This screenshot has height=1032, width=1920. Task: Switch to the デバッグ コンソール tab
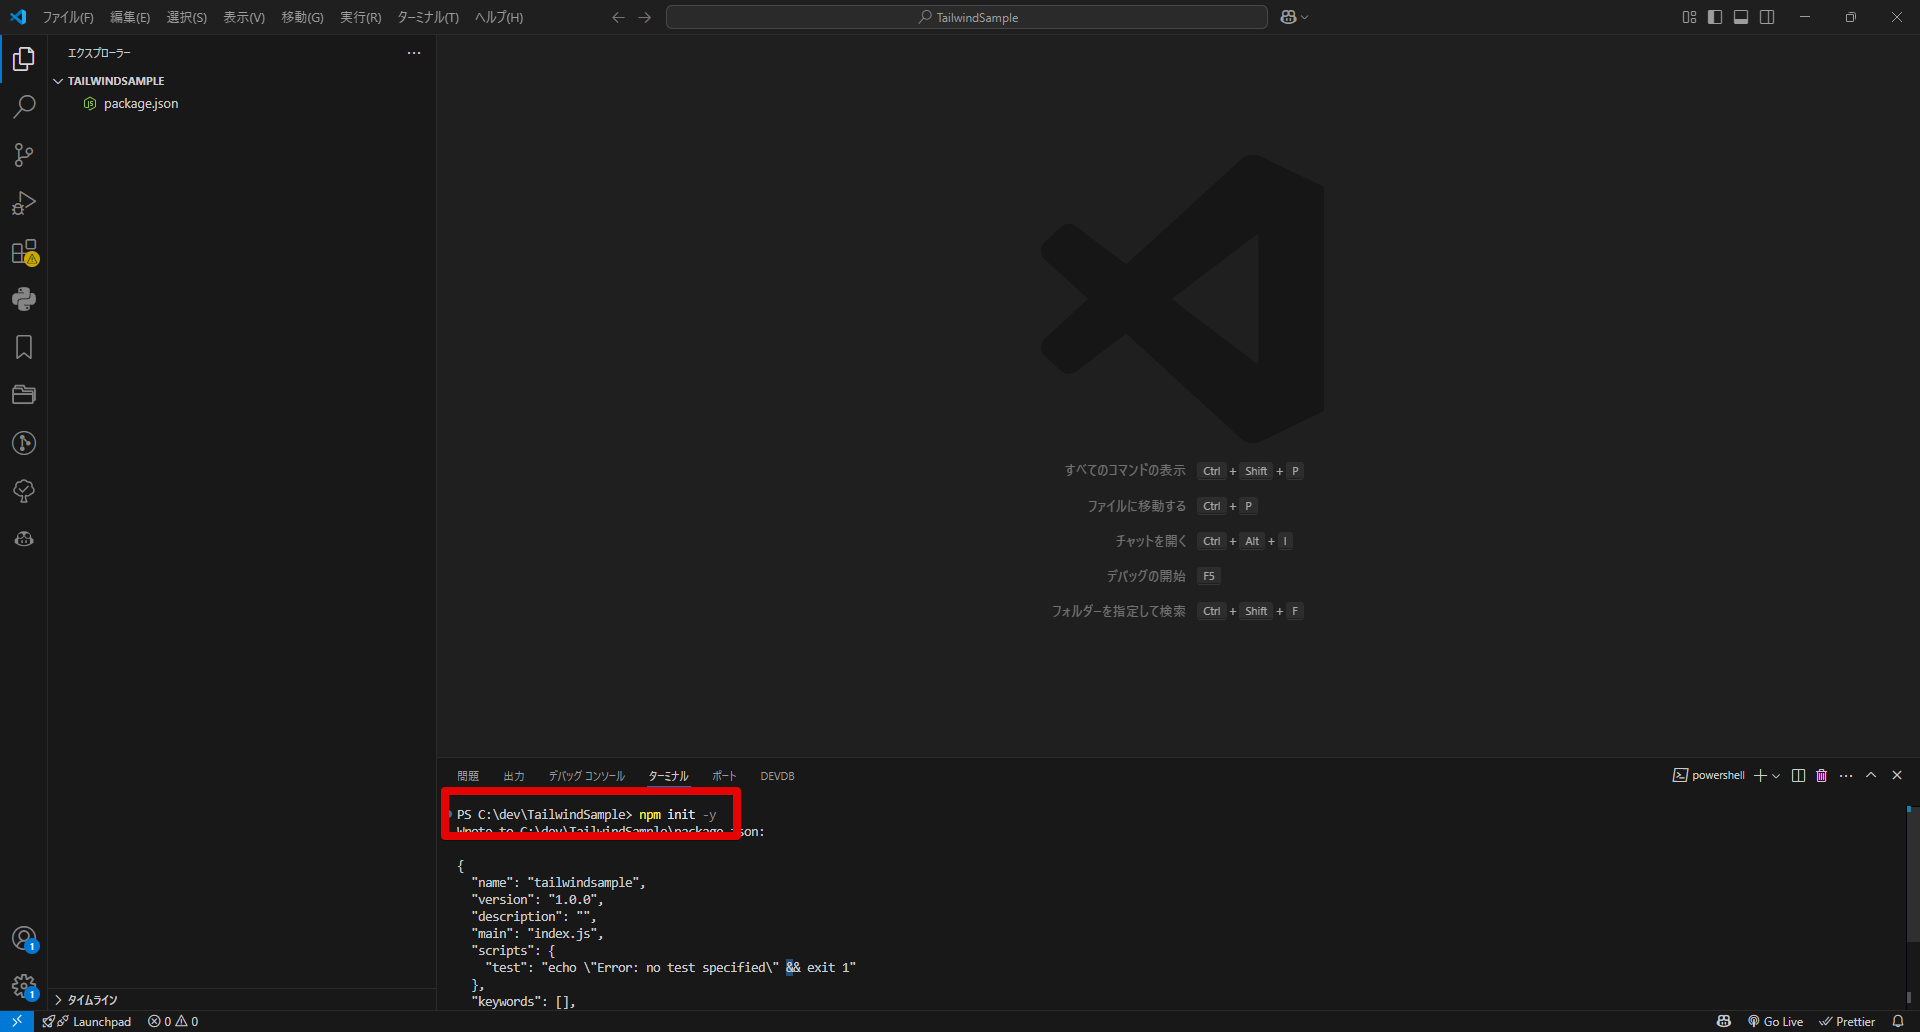[586, 776]
